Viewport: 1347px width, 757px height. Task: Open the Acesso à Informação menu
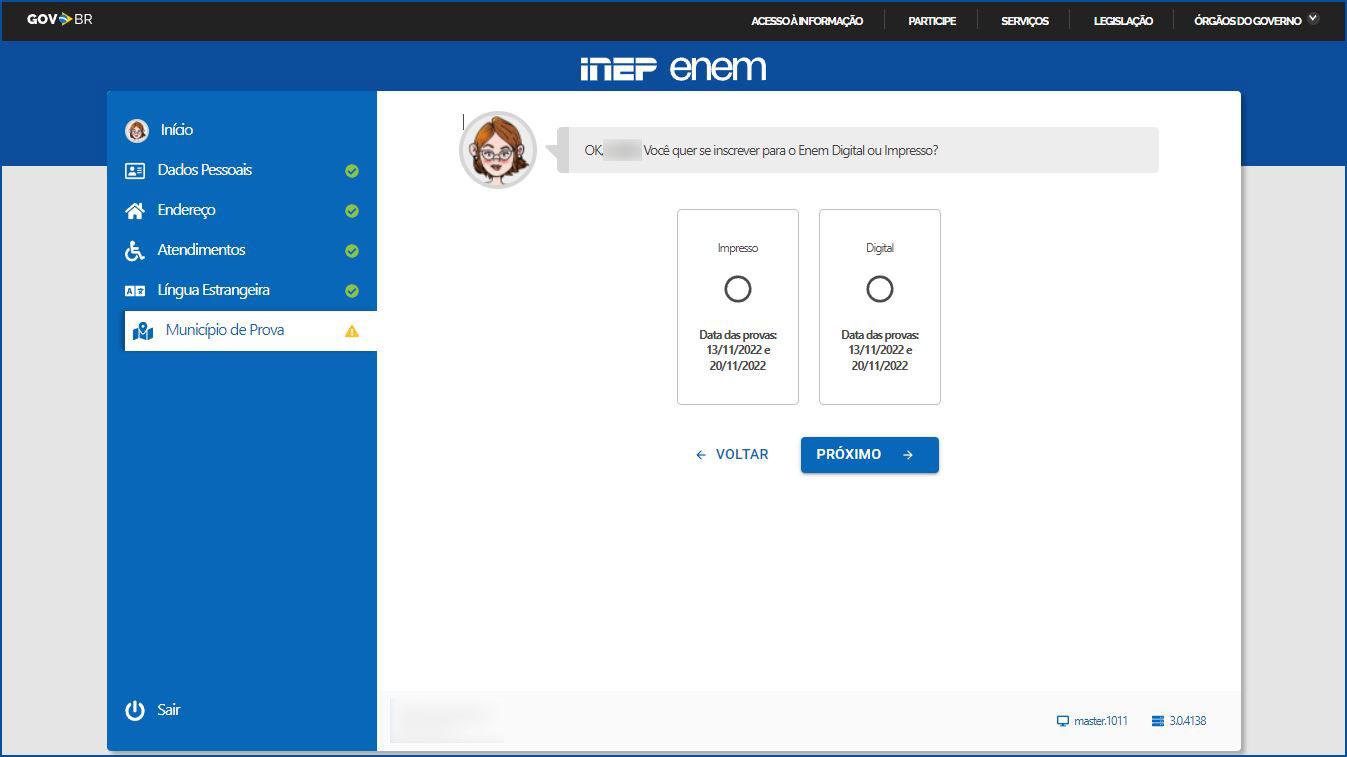(807, 21)
